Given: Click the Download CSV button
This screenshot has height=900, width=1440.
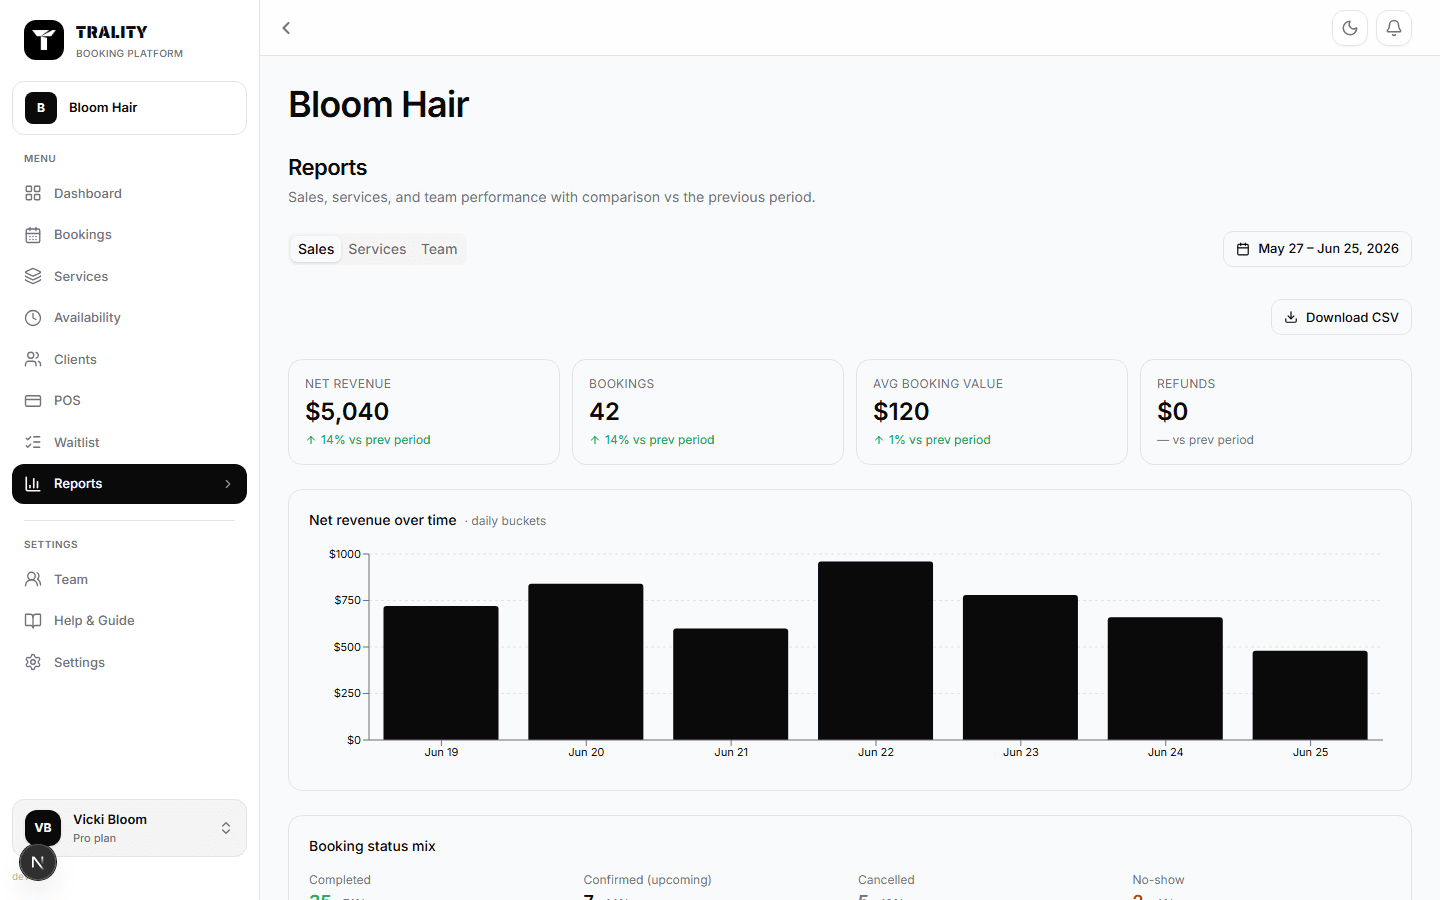Looking at the screenshot, I should click(x=1341, y=317).
